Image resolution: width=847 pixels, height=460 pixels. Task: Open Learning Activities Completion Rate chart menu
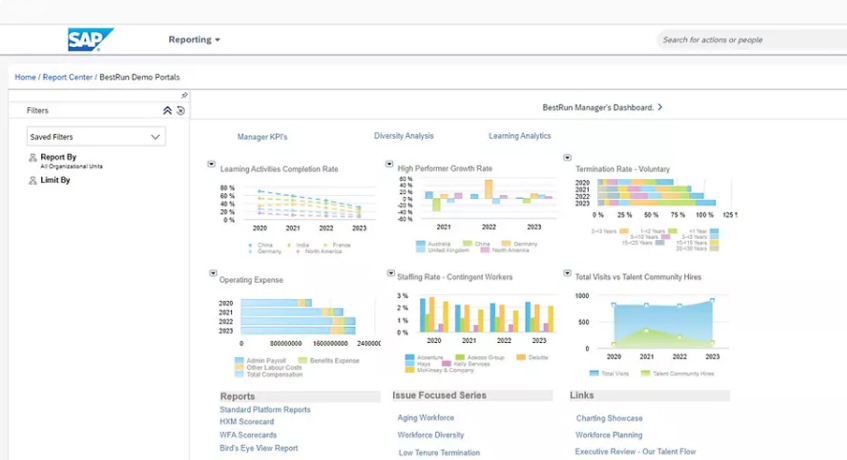pyautogui.click(x=211, y=164)
